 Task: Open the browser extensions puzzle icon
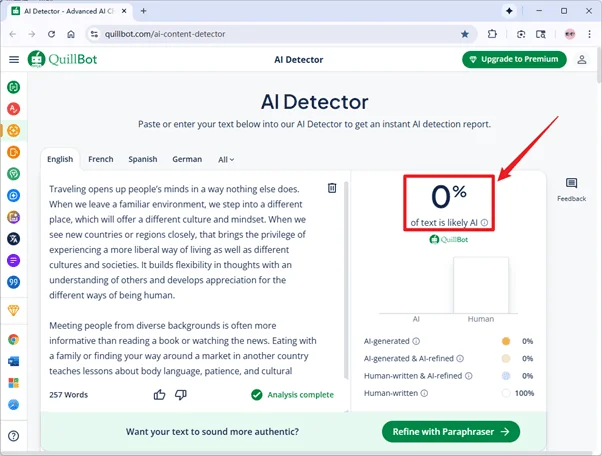492,34
